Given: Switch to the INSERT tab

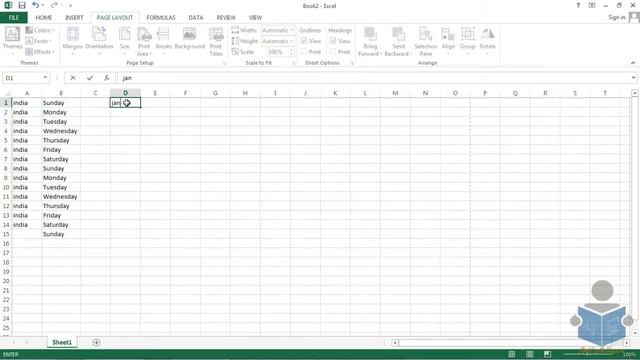Looking at the screenshot, I should click(74, 18).
